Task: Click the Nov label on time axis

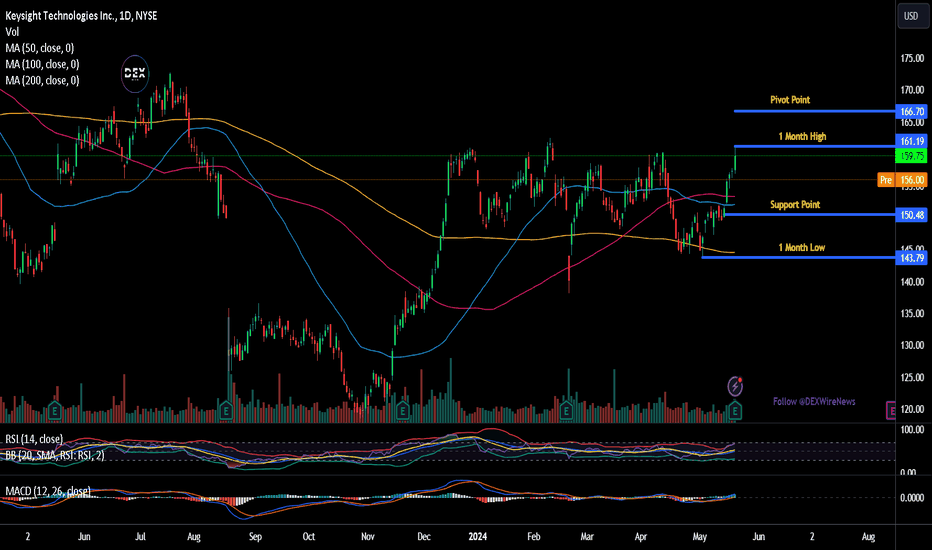Action: click(x=367, y=536)
